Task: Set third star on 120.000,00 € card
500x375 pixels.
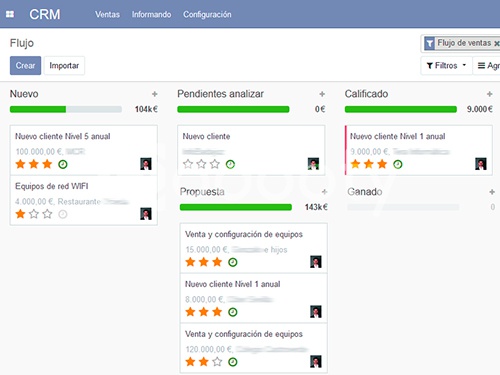Action: coord(217,362)
